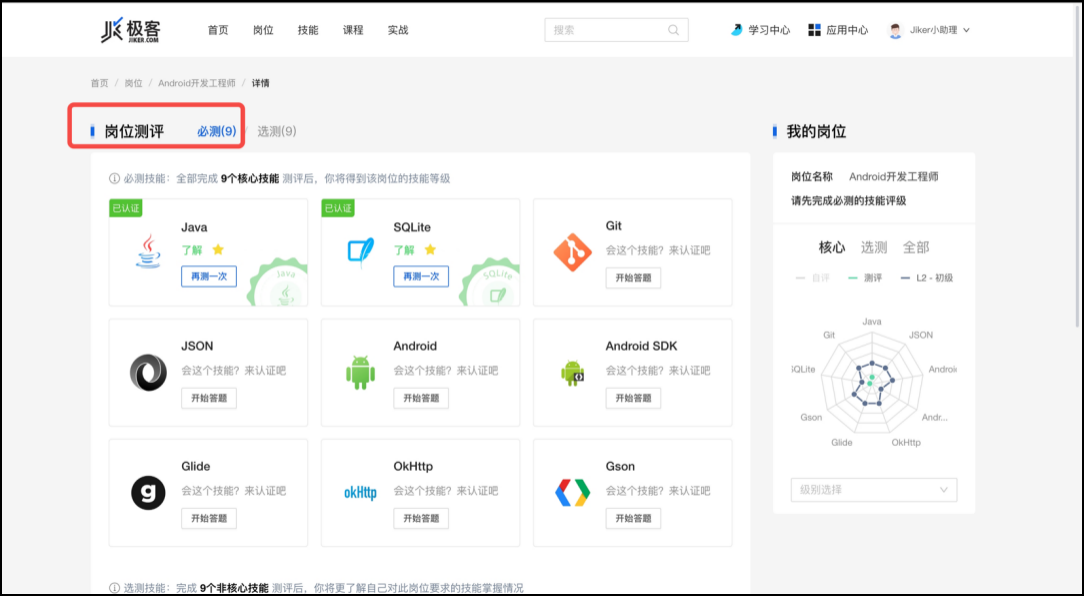Click the OkHttp label on radar chart
1084x598 pixels.
(x=906, y=442)
